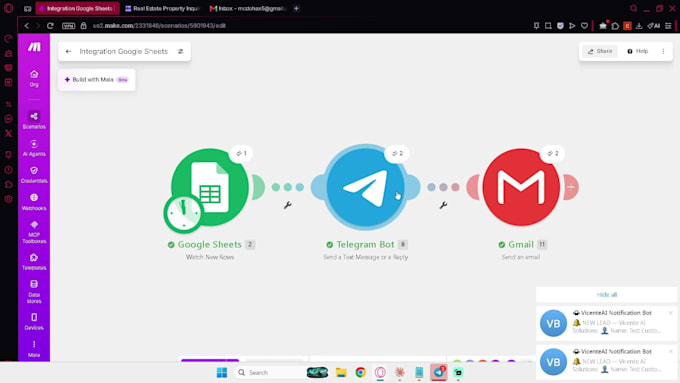Open Webhooks in the sidebar
Viewport: 680px width, 383px height.
tap(34, 202)
